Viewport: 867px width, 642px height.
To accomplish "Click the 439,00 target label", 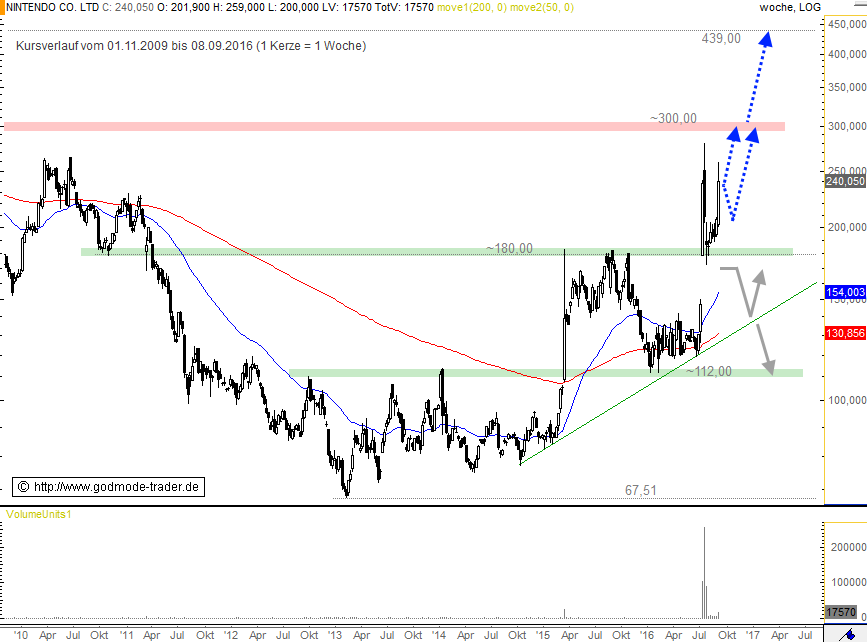I will pyautogui.click(x=721, y=38).
